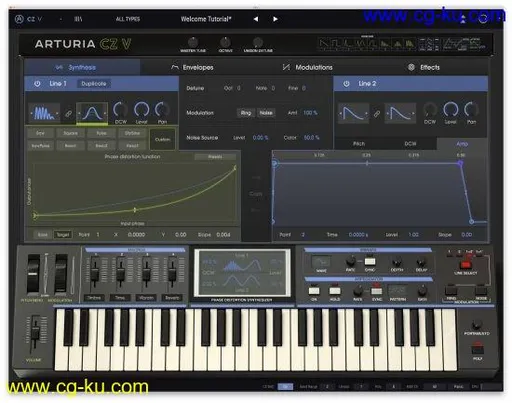The image size is (512, 403).
Task: Open the Amp envelope tab
Action: tap(462, 144)
